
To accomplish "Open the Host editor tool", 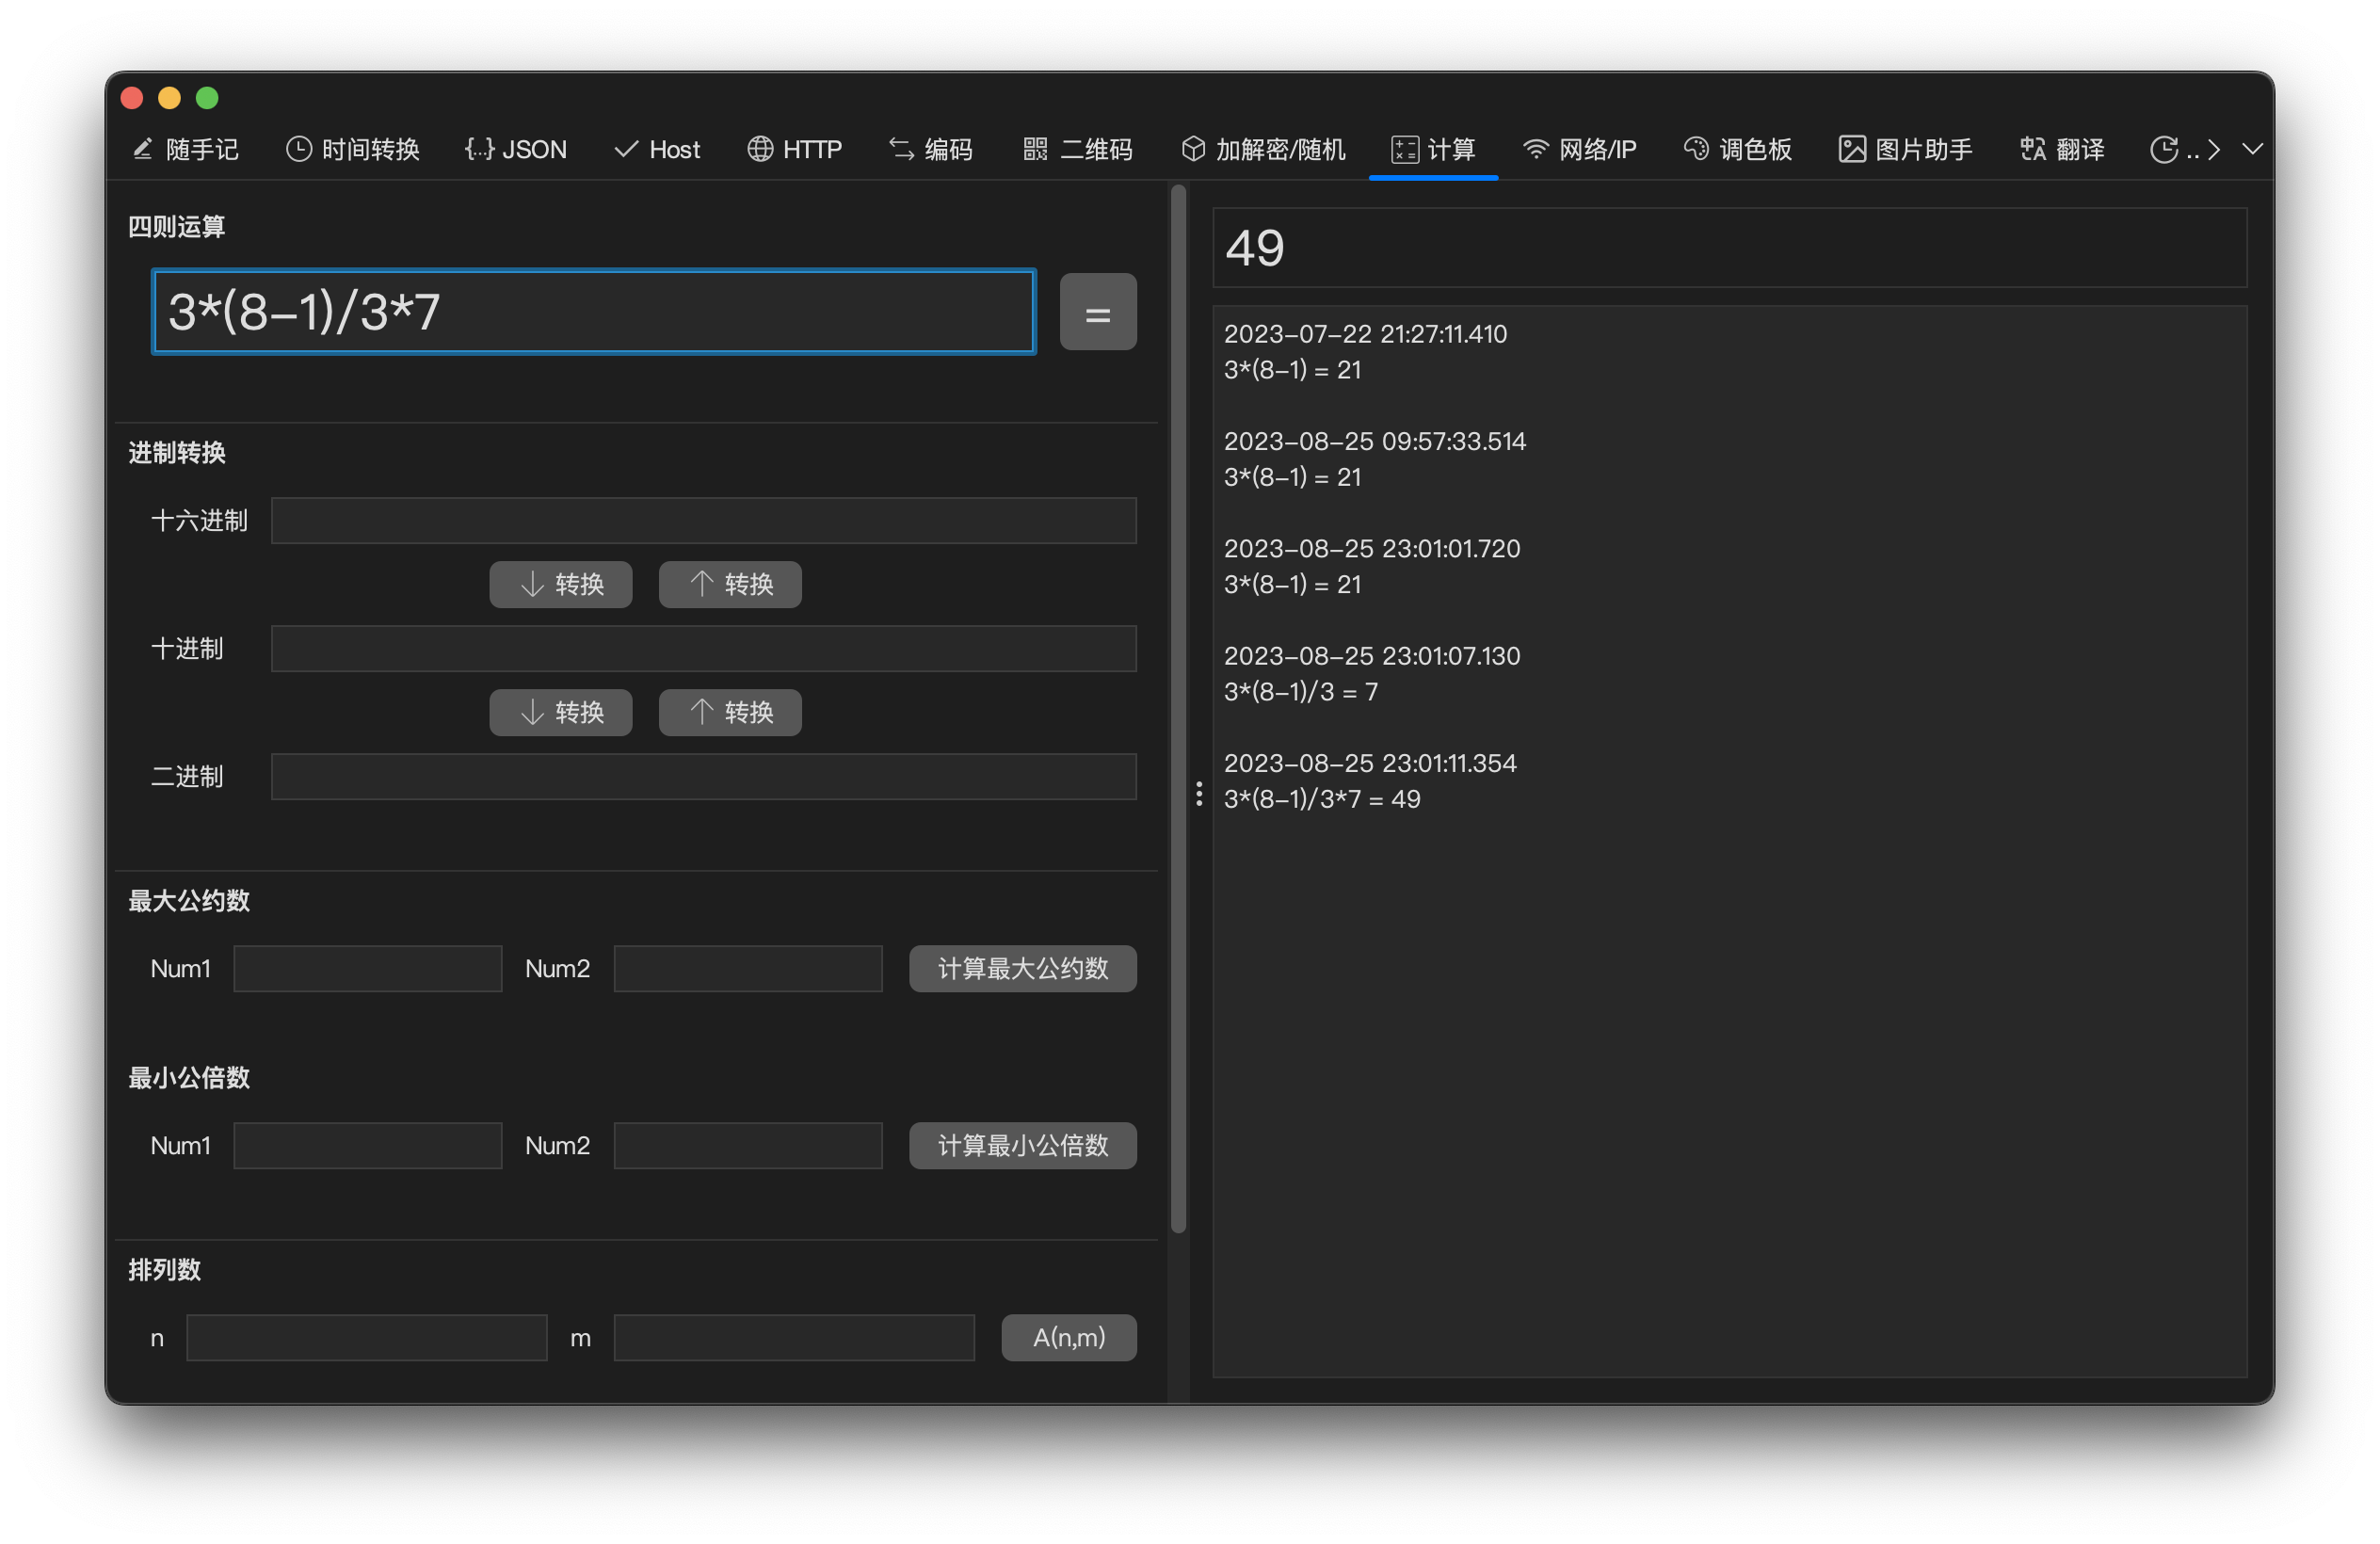I will [x=657, y=149].
